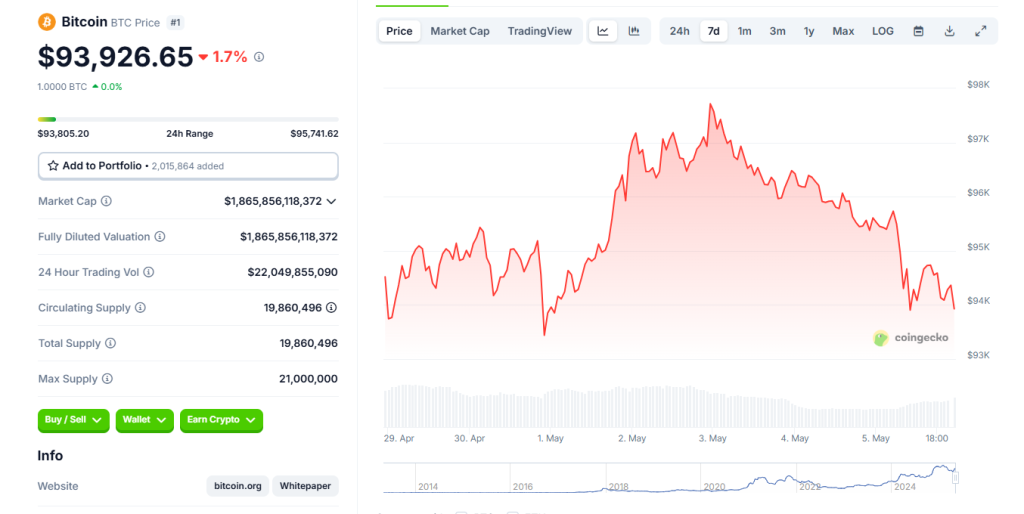This screenshot has height=514, width=1024.
Task: Select the Price chart tab
Action: click(x=399, y=31)
